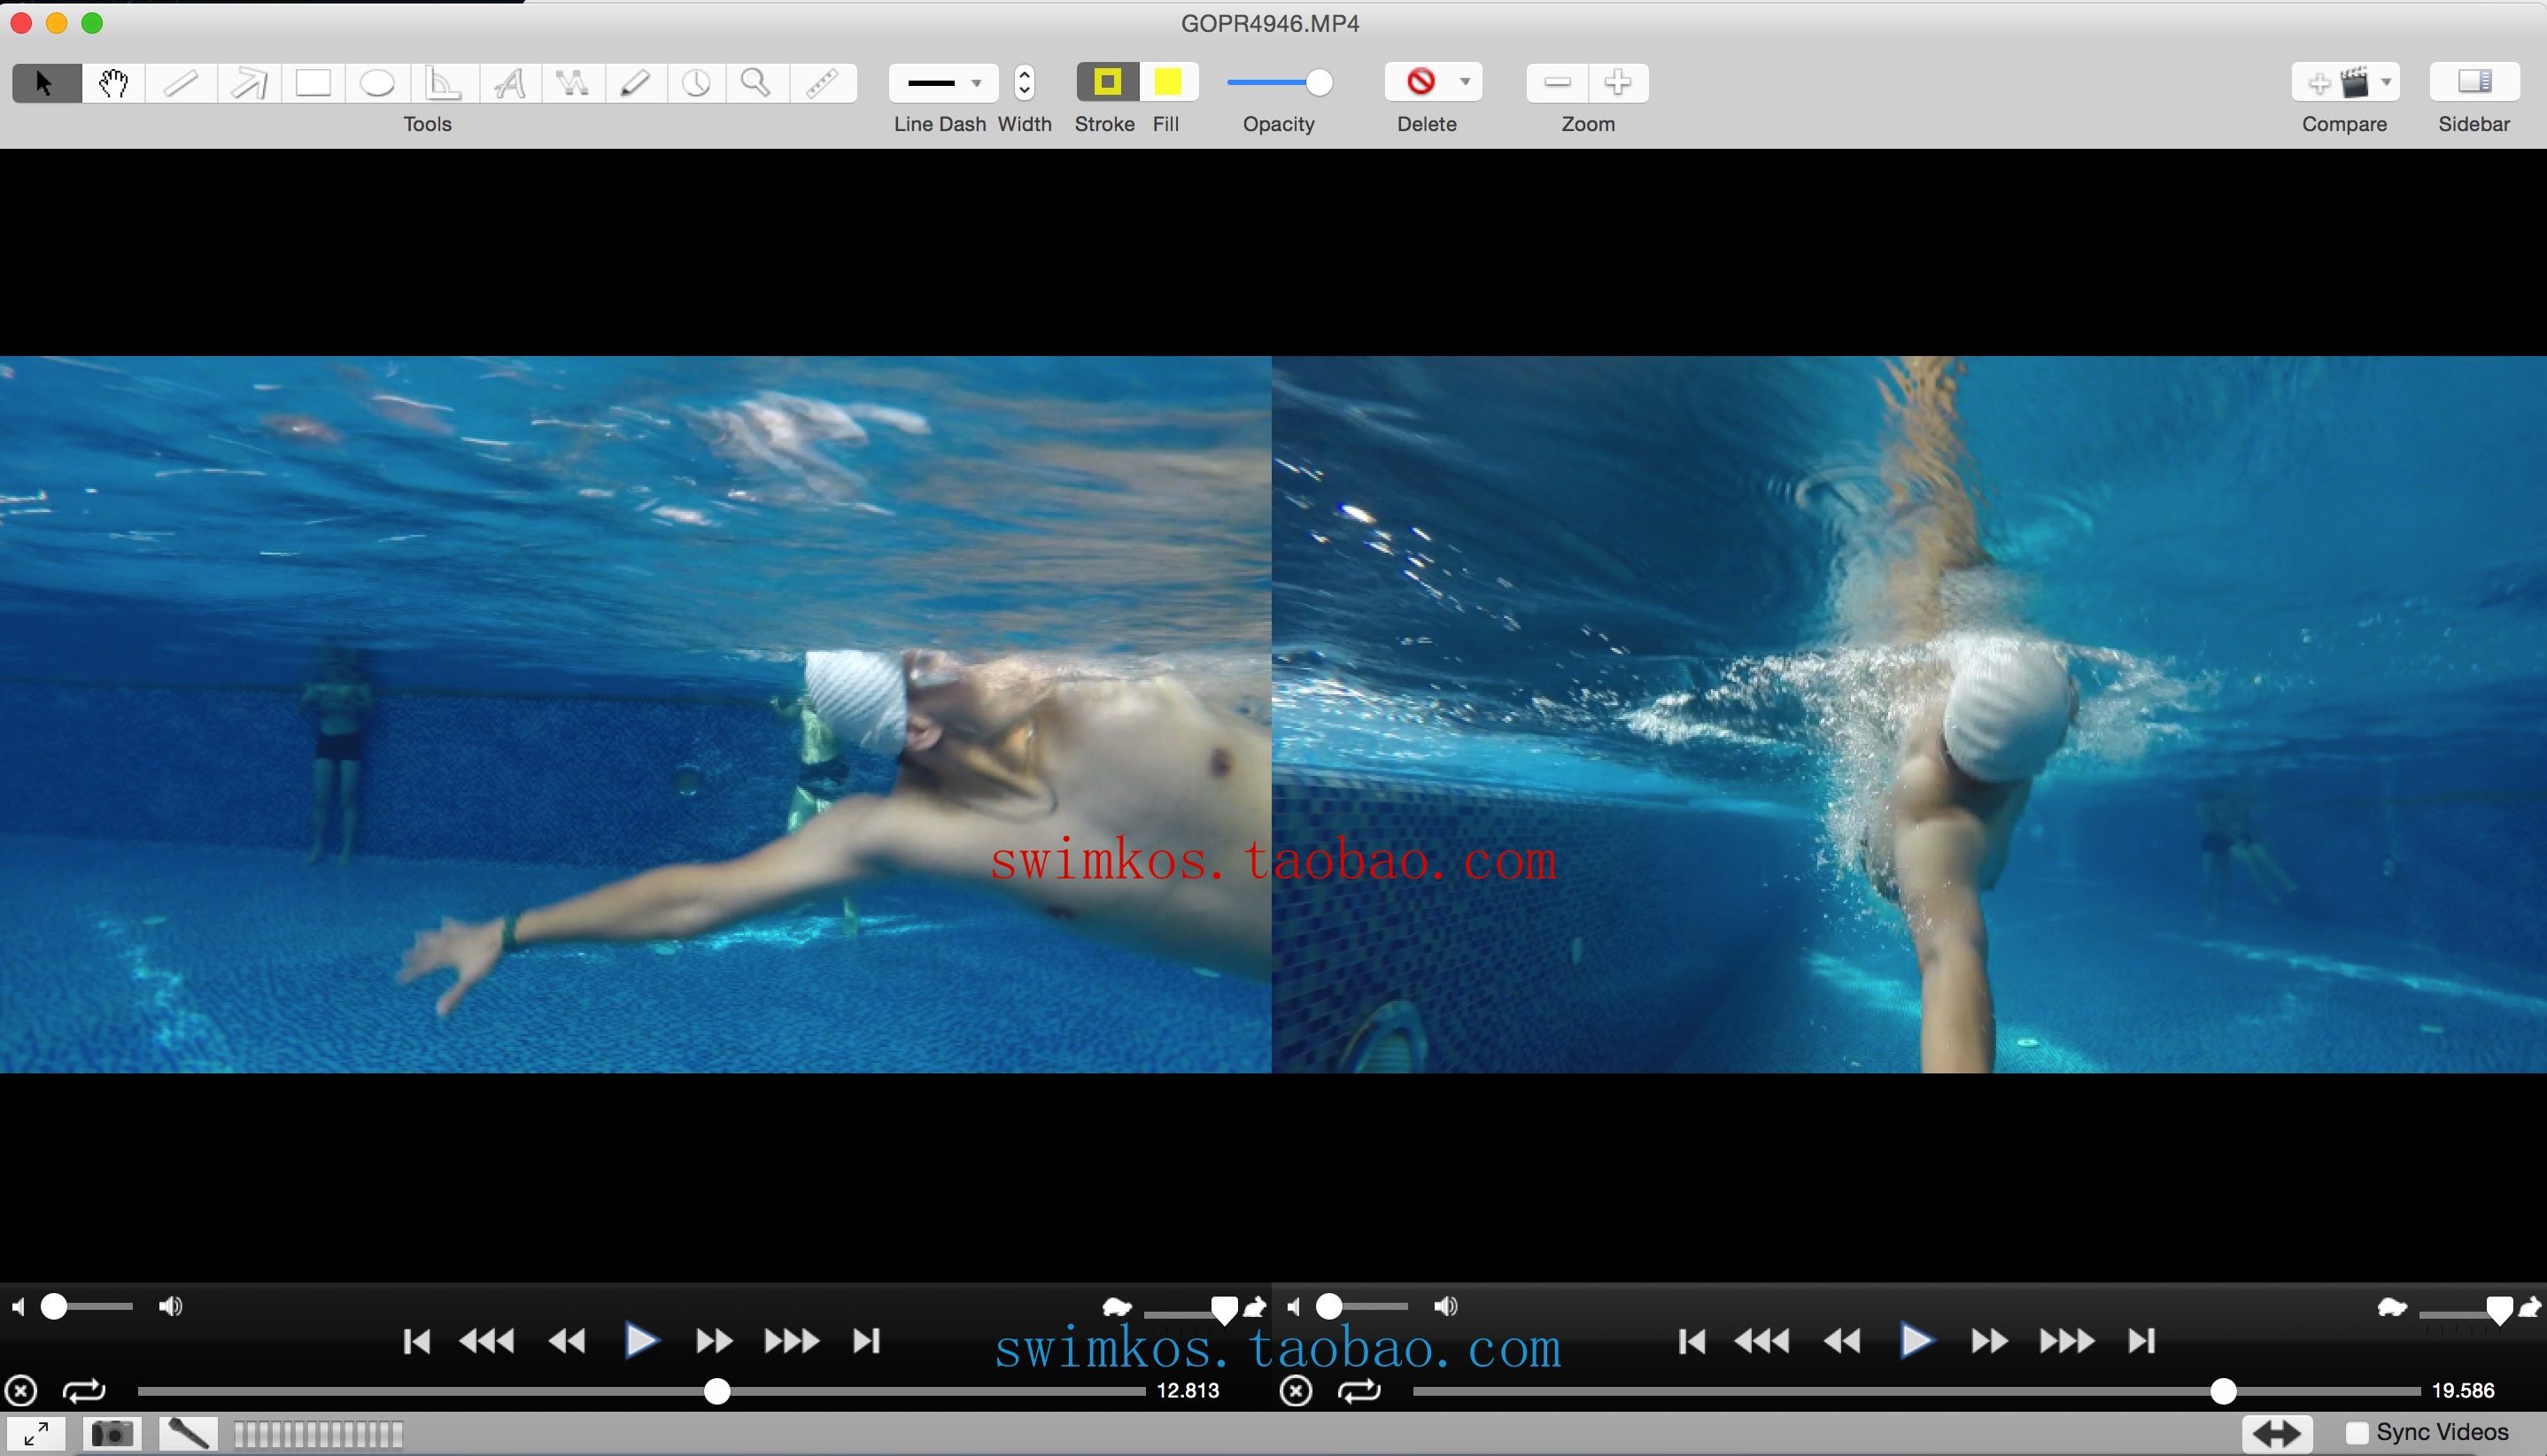The height and width of the screenshot is (1456, 2547).
Task: Select the arrow drawing tool
Action: pyautogui.click(x=249, y=83)
